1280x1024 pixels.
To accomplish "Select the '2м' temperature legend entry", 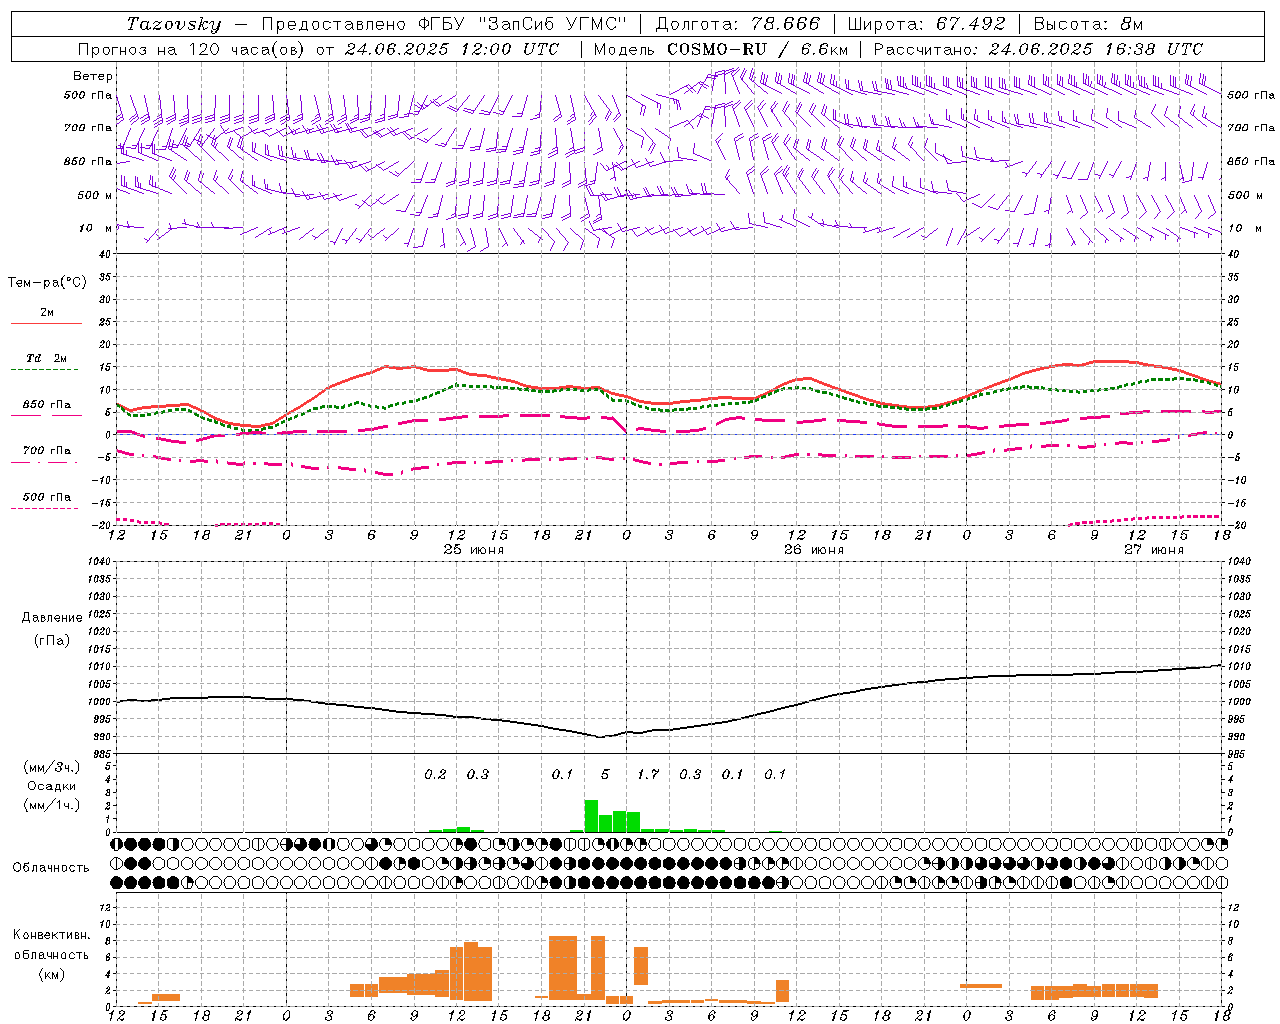I will point(46,313).
